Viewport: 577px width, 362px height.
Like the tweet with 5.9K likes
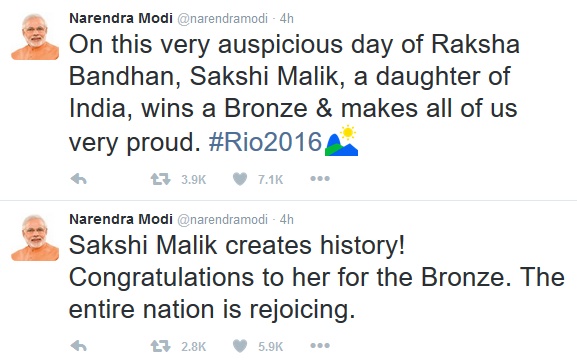240,346
